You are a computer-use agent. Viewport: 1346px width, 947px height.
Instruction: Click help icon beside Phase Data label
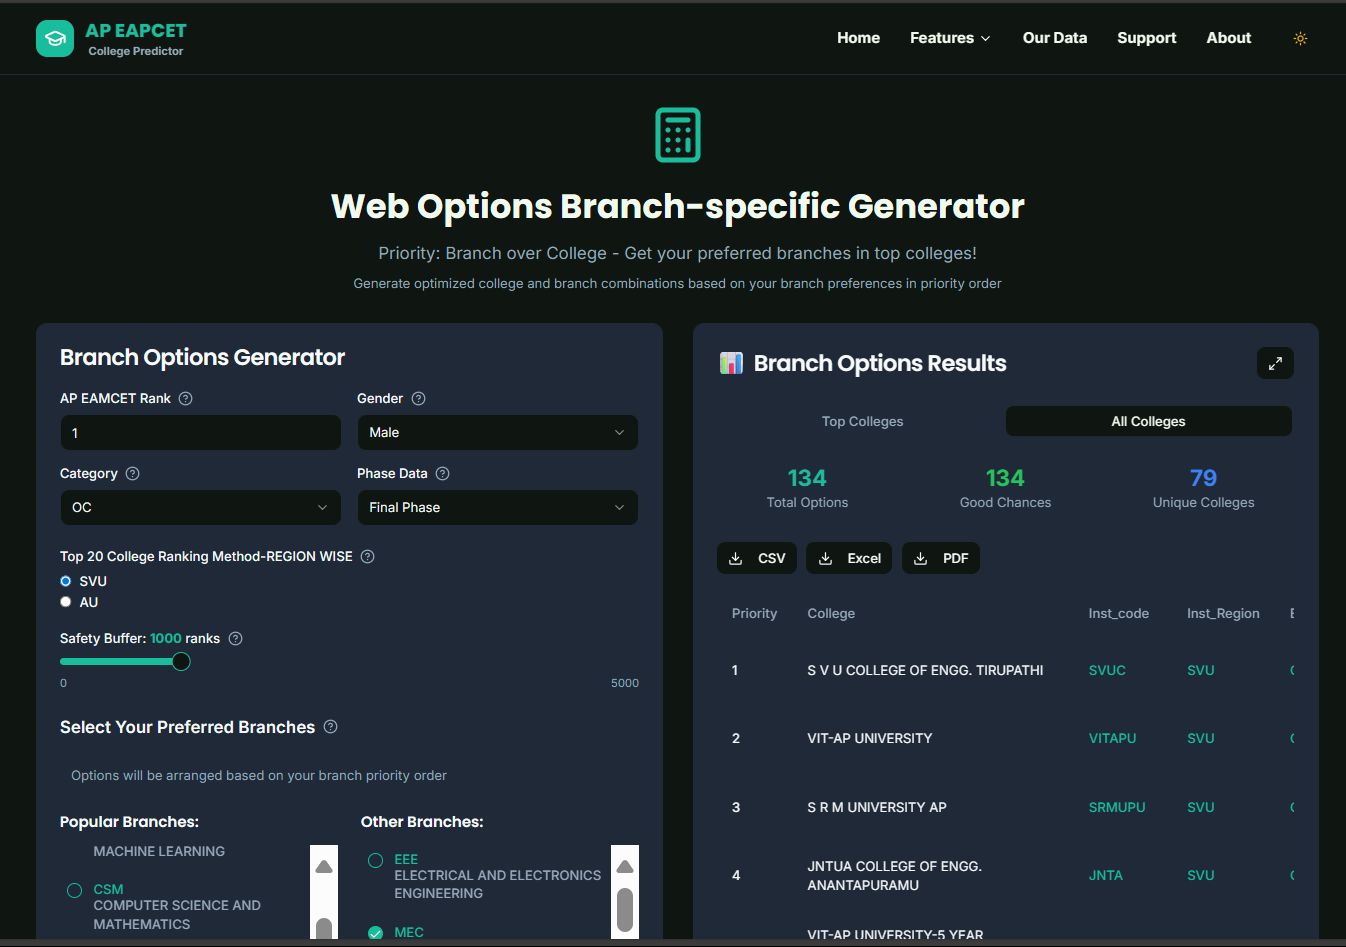[443, 473]
